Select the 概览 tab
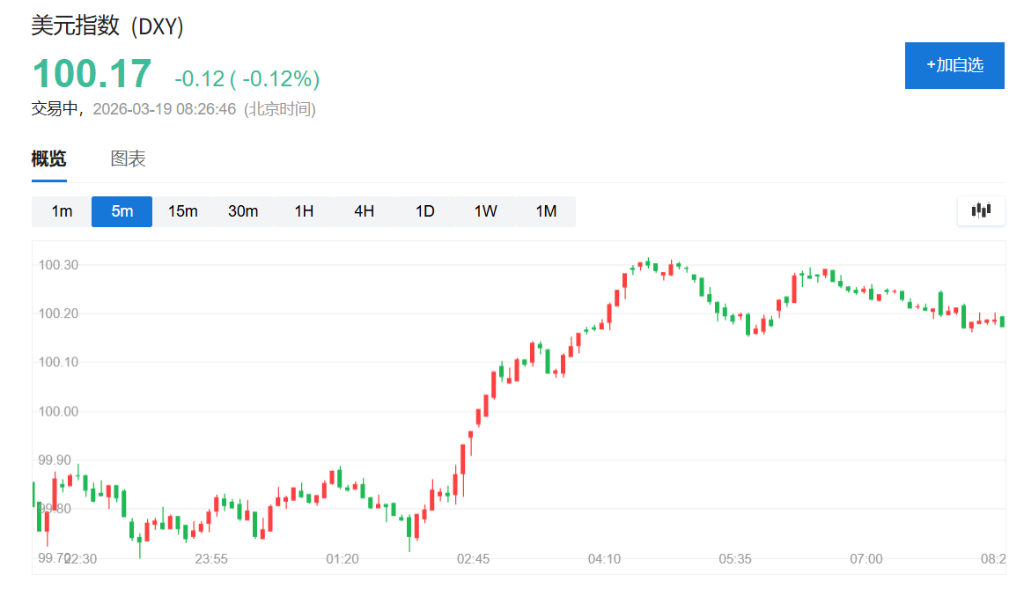Image resolution: width=1024 pixels, height=589 pixels. point(49,159)
